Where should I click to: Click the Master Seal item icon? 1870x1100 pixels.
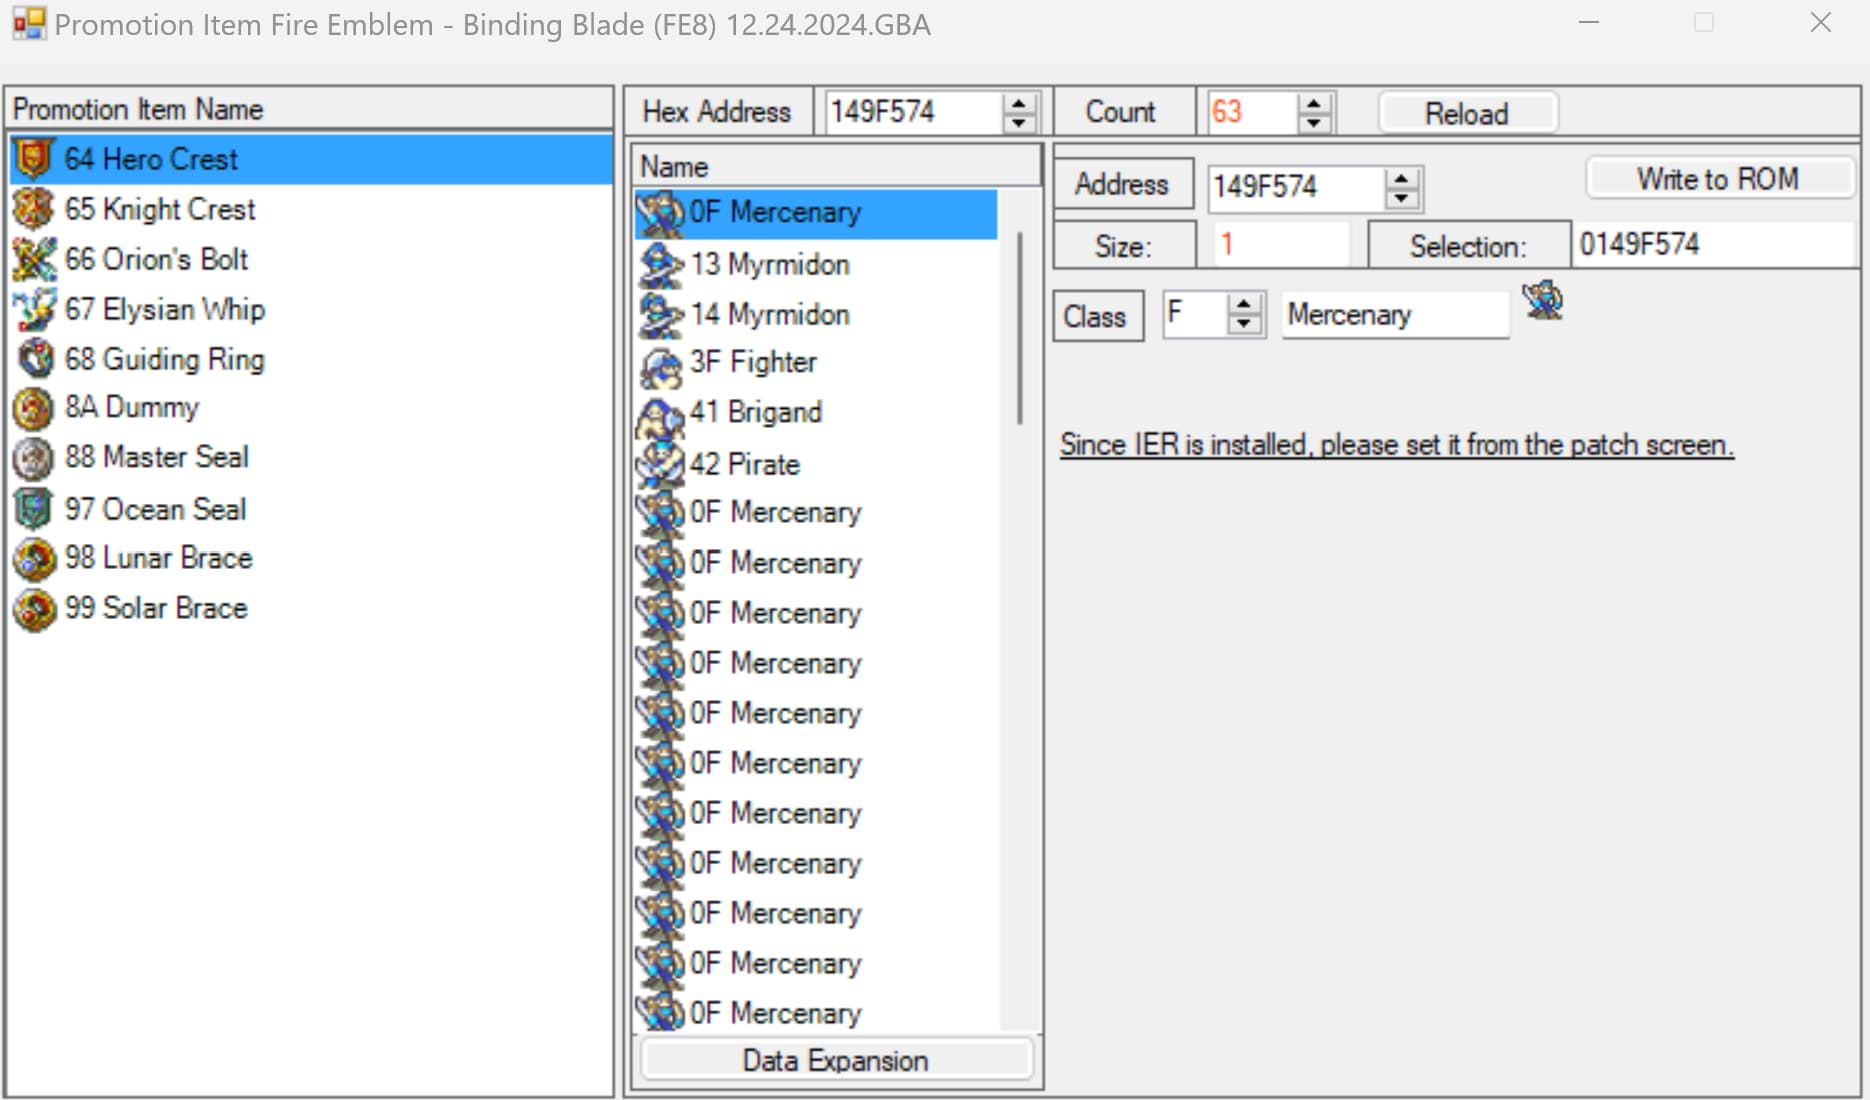tap(33, 458)
